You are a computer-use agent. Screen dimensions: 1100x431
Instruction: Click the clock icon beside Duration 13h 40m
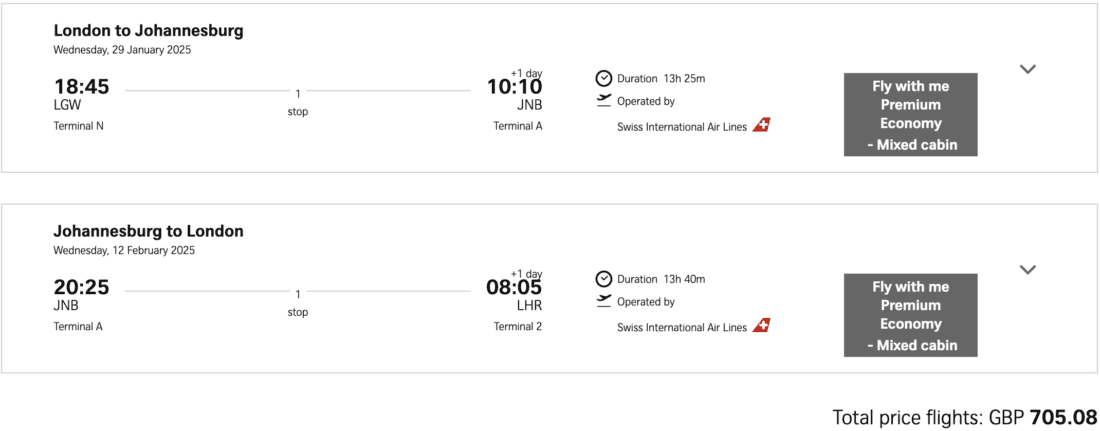pos(604,279)
